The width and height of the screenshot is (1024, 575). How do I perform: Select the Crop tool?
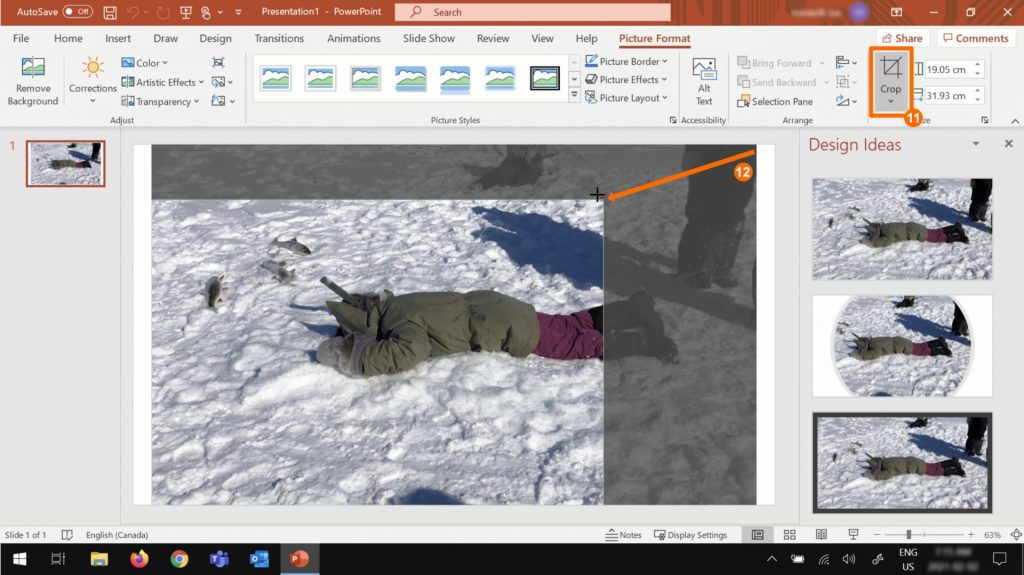click(890, 69)
